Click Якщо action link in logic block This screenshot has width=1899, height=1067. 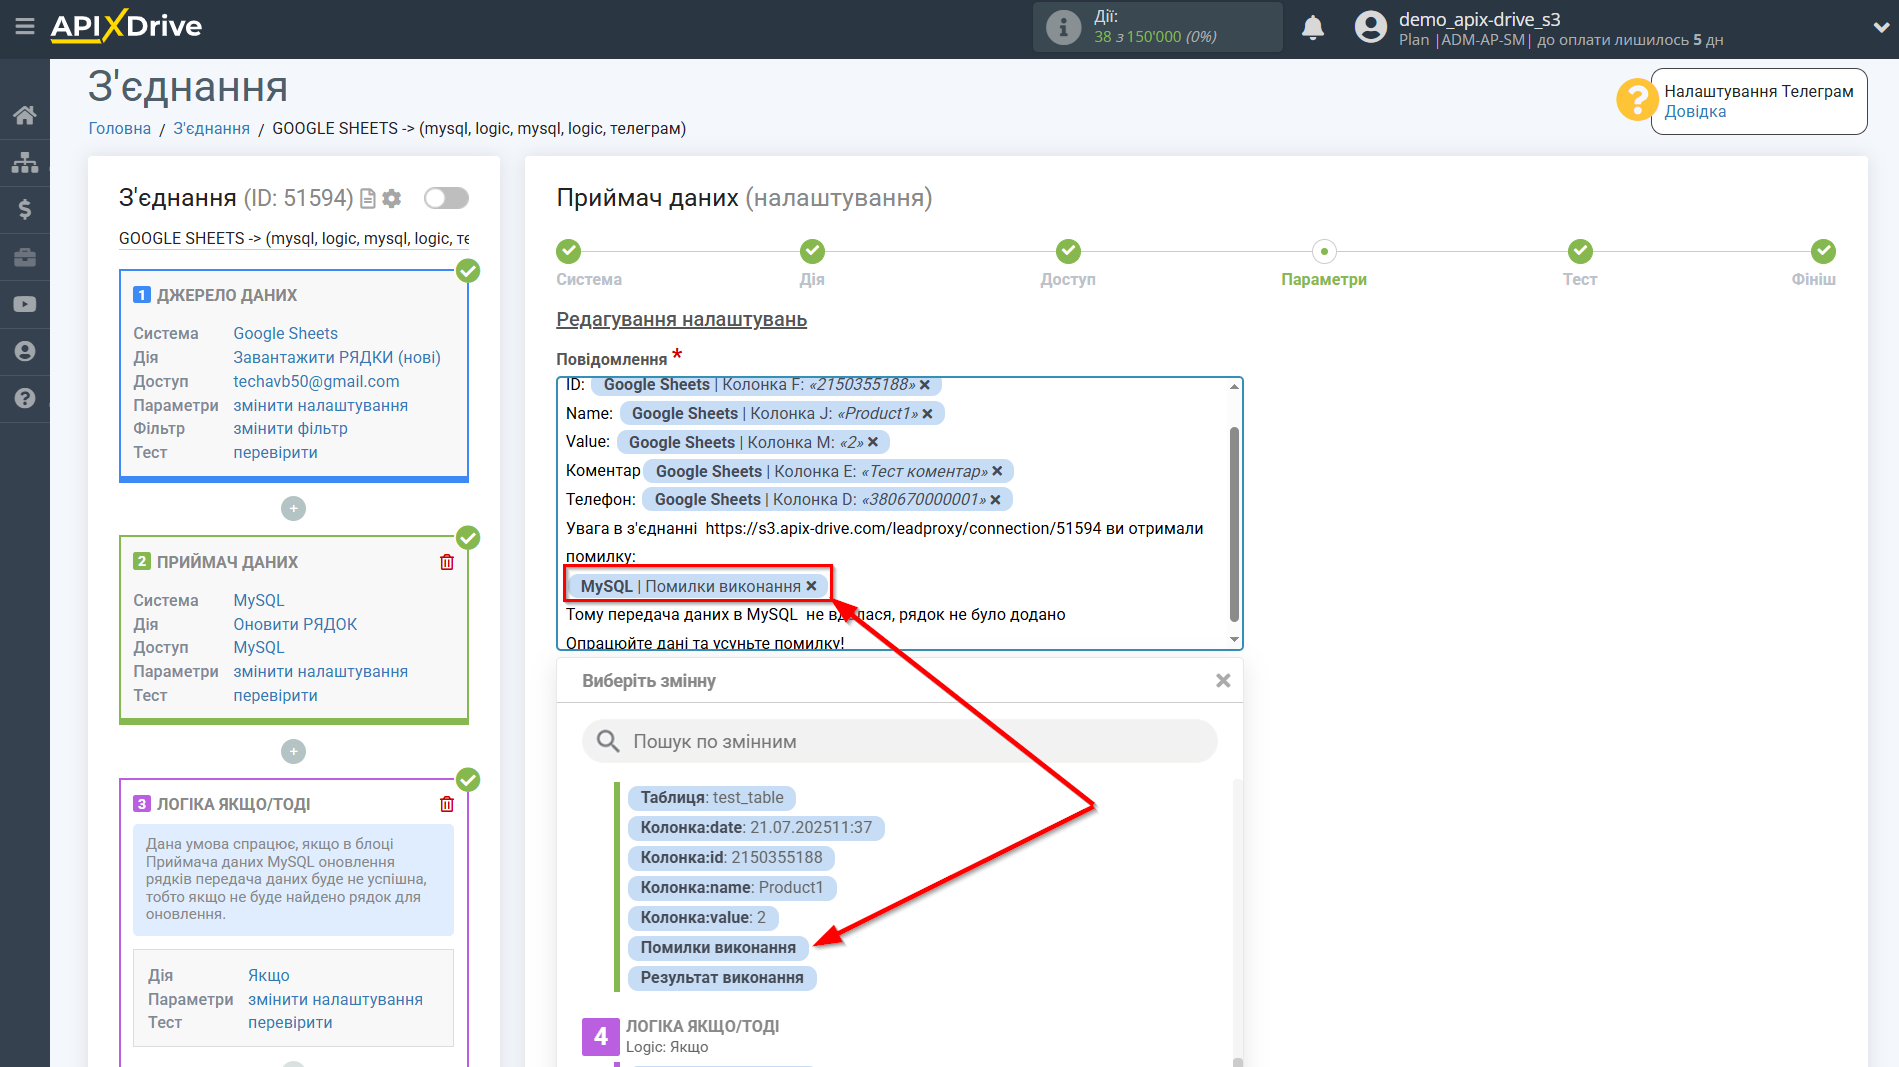[x=269, y=975]
